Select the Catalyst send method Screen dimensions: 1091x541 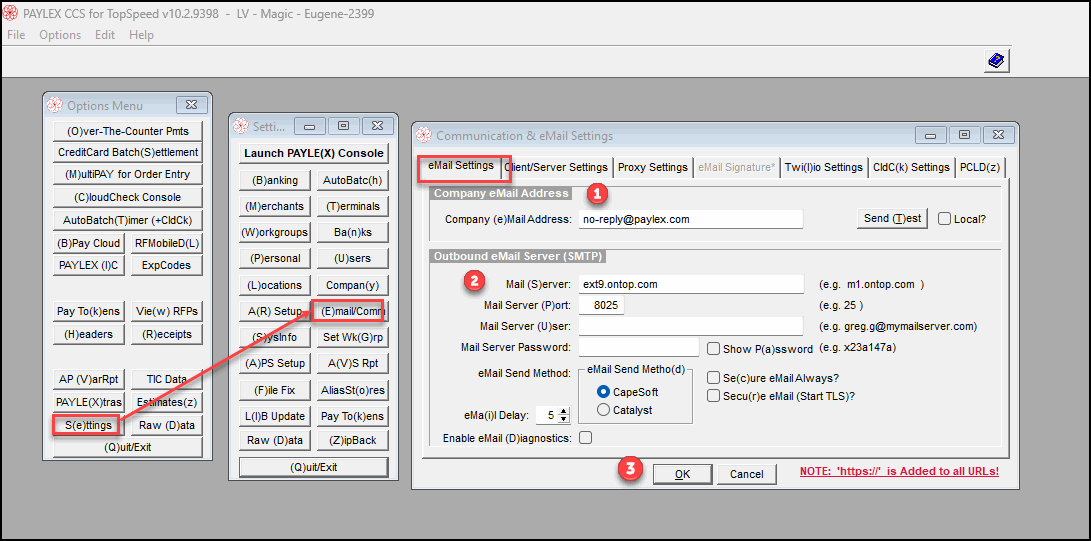coord(603,410)
